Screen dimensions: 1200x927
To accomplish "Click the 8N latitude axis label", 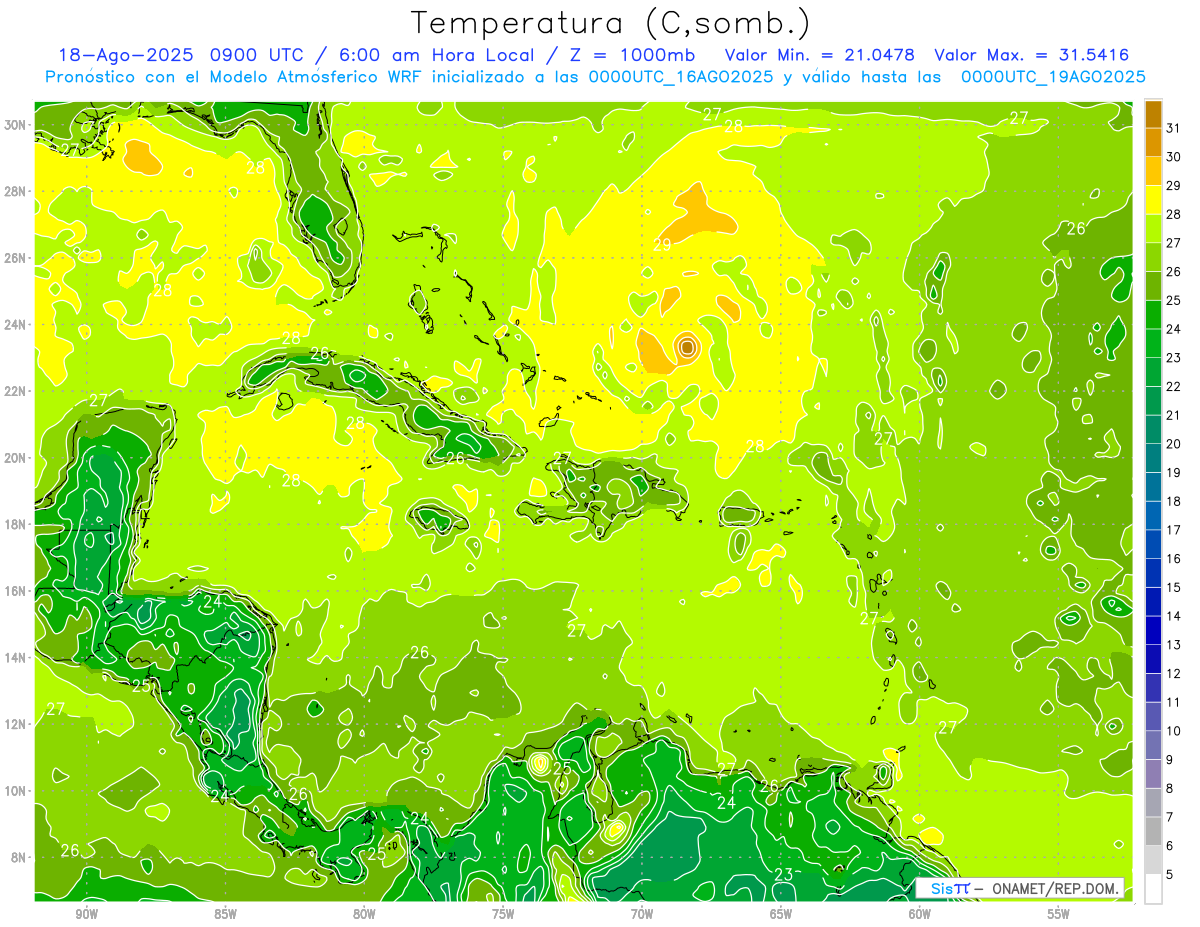I will [20, 857].
